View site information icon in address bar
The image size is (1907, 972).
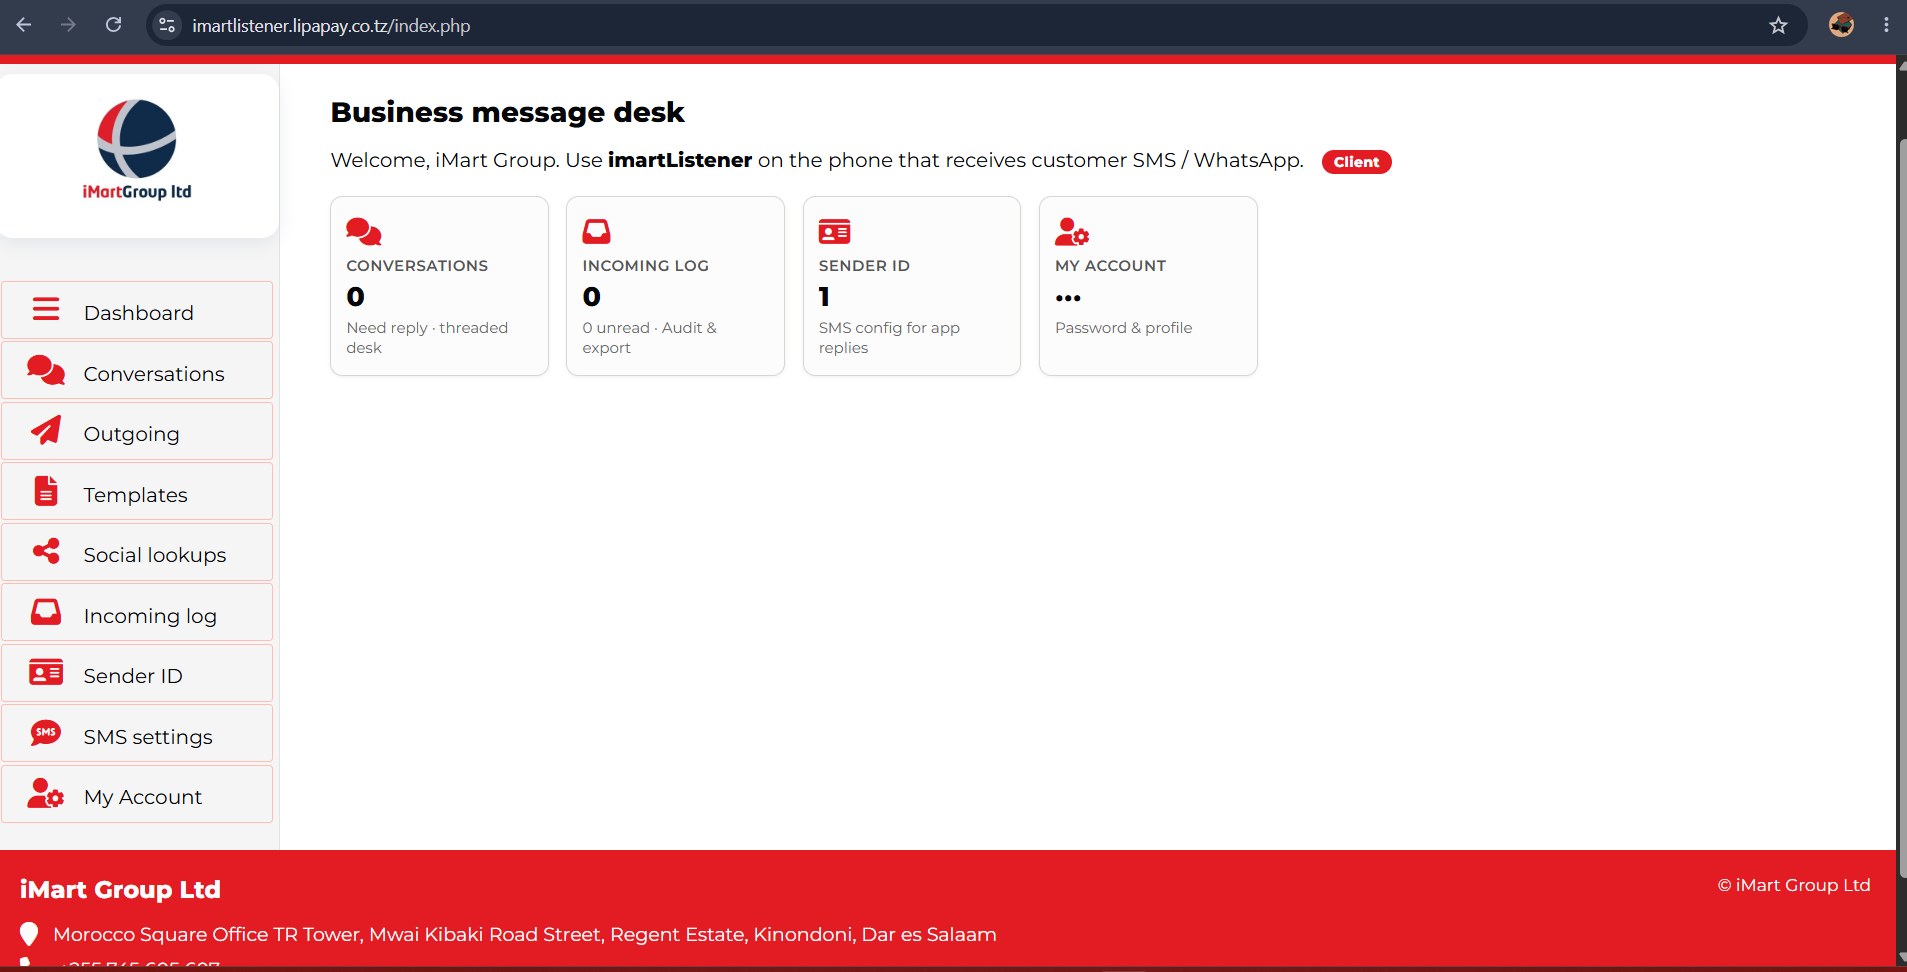tap(167, 25)
